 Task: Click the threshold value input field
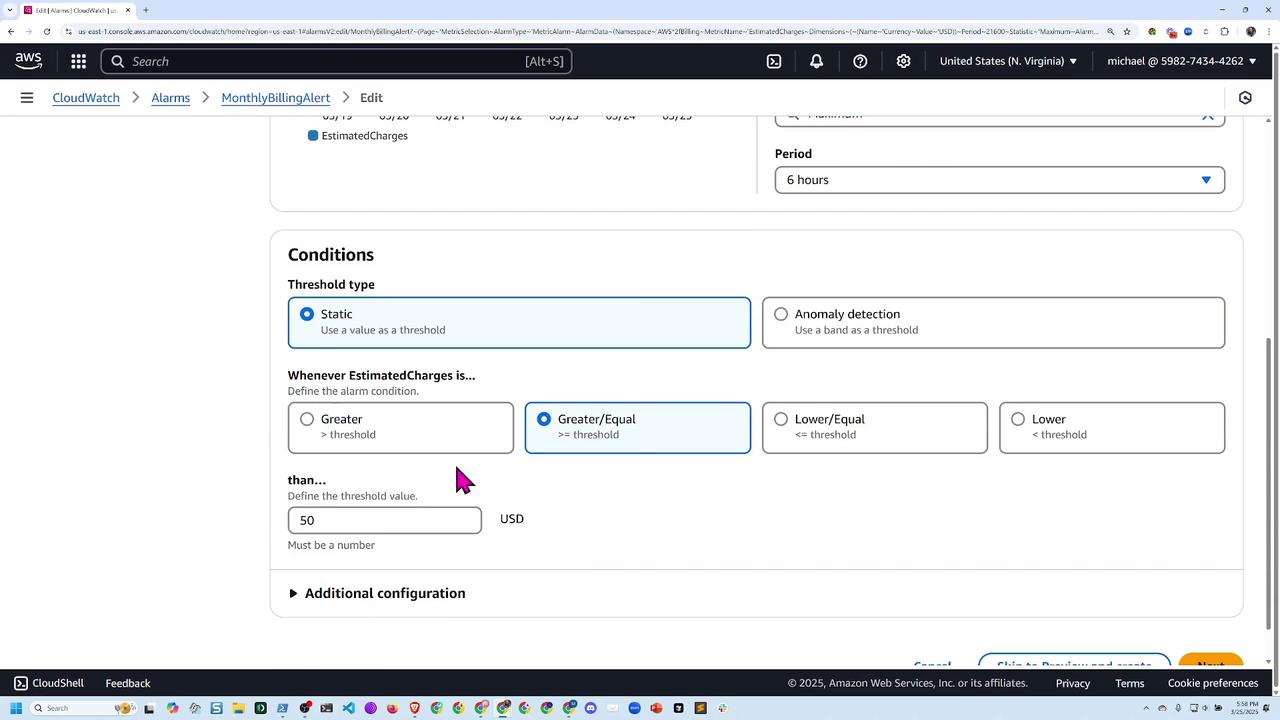tap(384, 520)
